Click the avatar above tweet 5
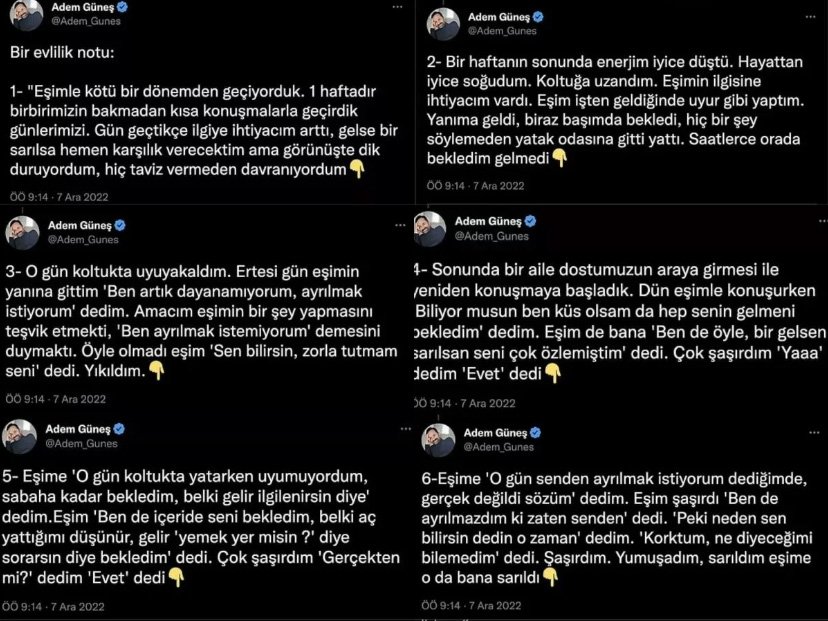Viewport: 828px width, 621px height. point(22,435)
